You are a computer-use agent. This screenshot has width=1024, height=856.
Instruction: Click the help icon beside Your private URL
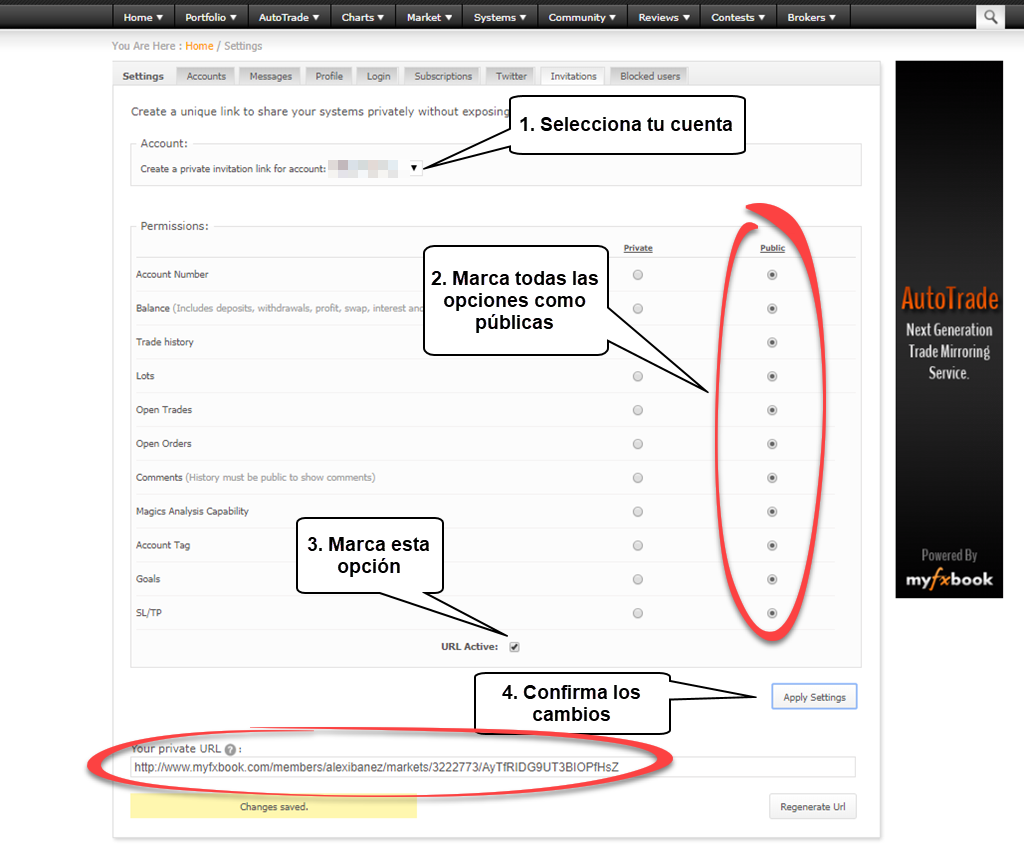pos(230,750)
